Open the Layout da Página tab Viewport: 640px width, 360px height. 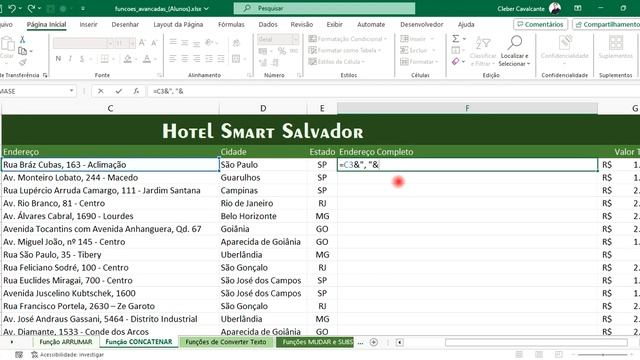(178, 24)
